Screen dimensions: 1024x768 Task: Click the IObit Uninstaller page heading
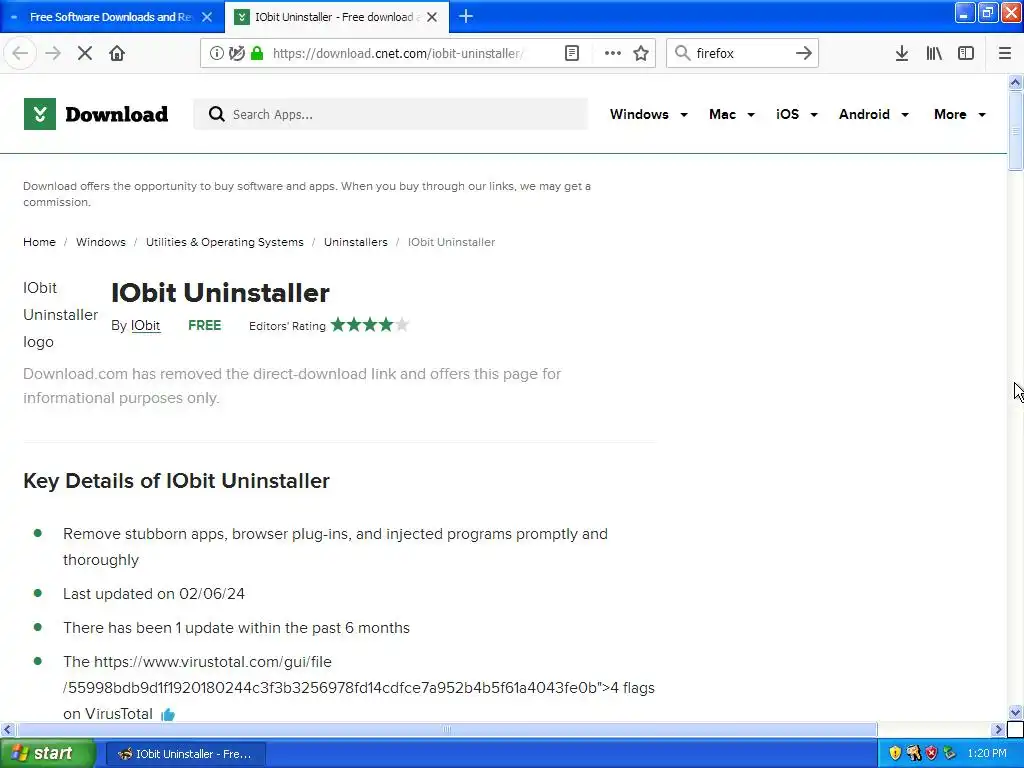(x=220, y=293)
